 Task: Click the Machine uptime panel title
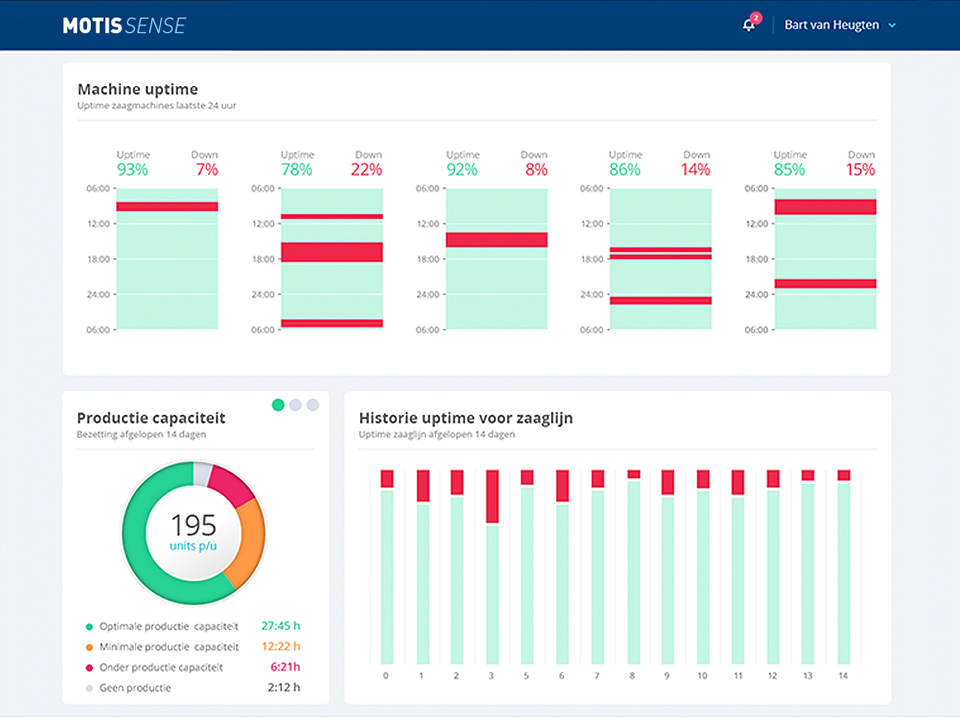(137, 89)
